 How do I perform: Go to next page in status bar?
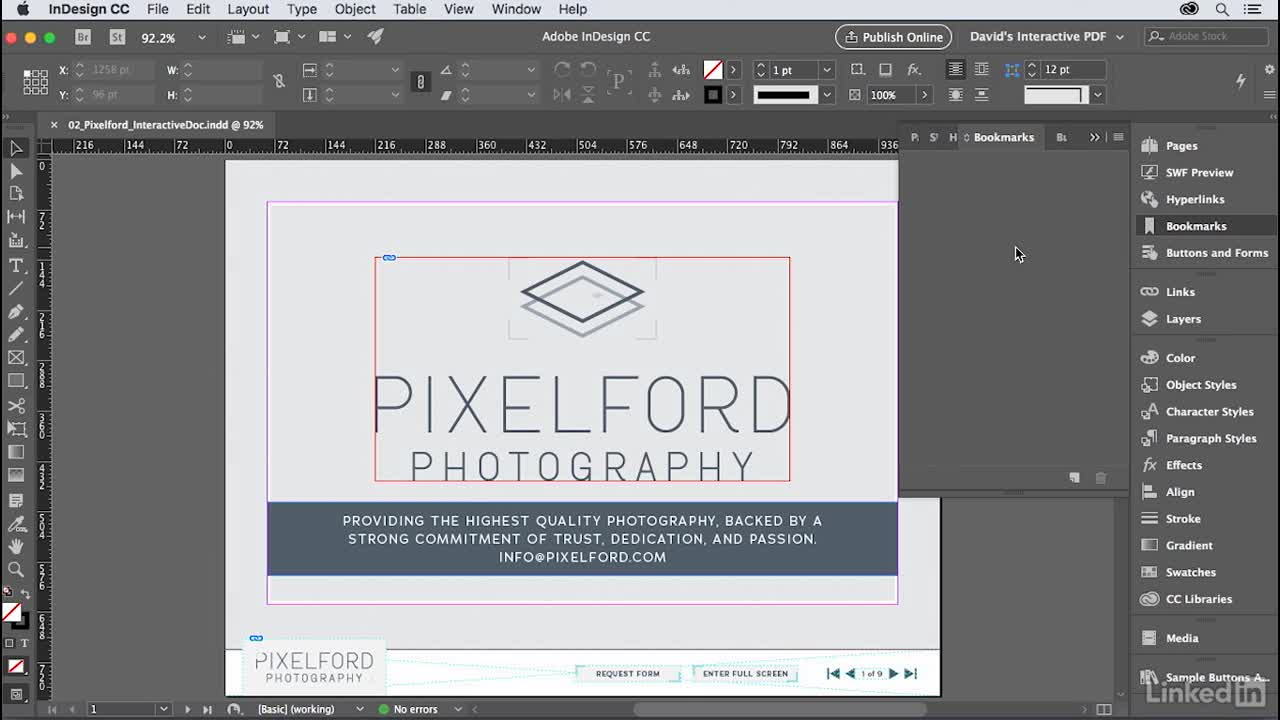(x=187, y=709)
